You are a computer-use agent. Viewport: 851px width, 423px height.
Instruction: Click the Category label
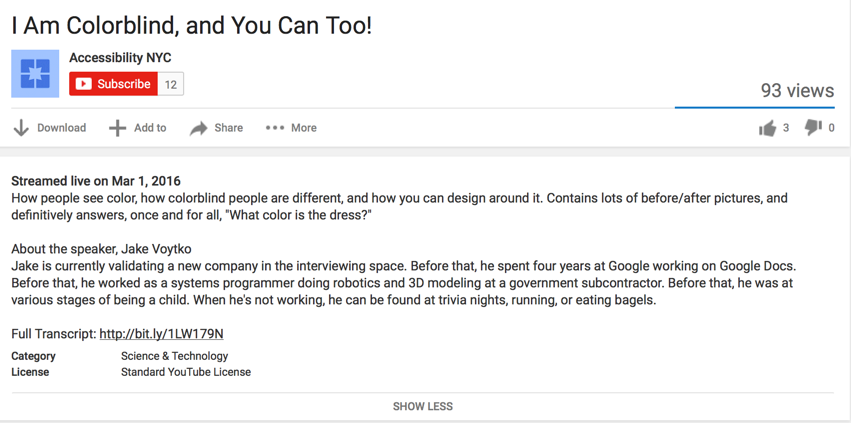tap(33, 356)
